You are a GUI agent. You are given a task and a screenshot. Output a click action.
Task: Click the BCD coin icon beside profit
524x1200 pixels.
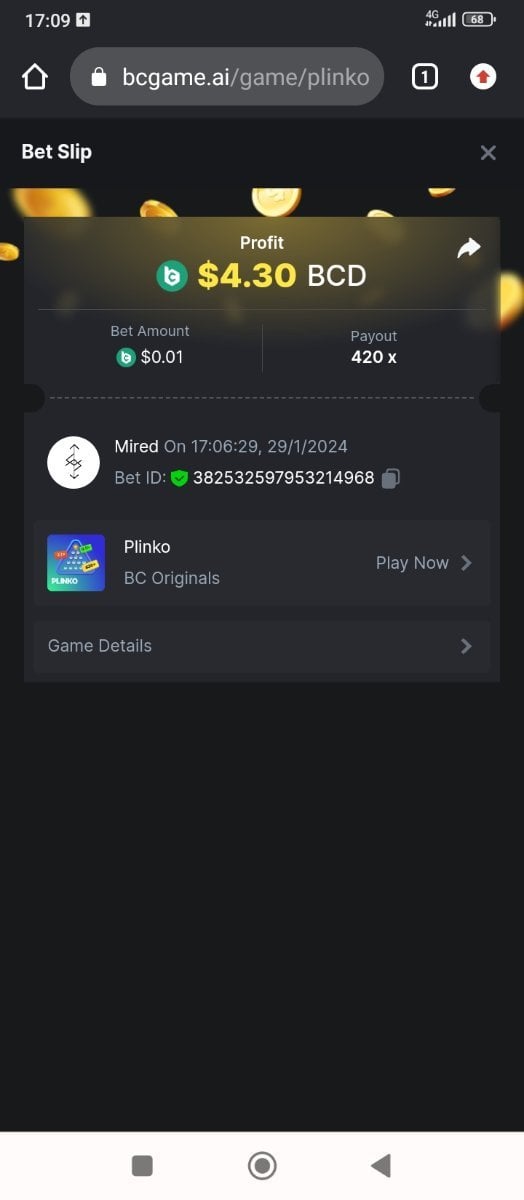pyautogui.click(x=172, y=276)
